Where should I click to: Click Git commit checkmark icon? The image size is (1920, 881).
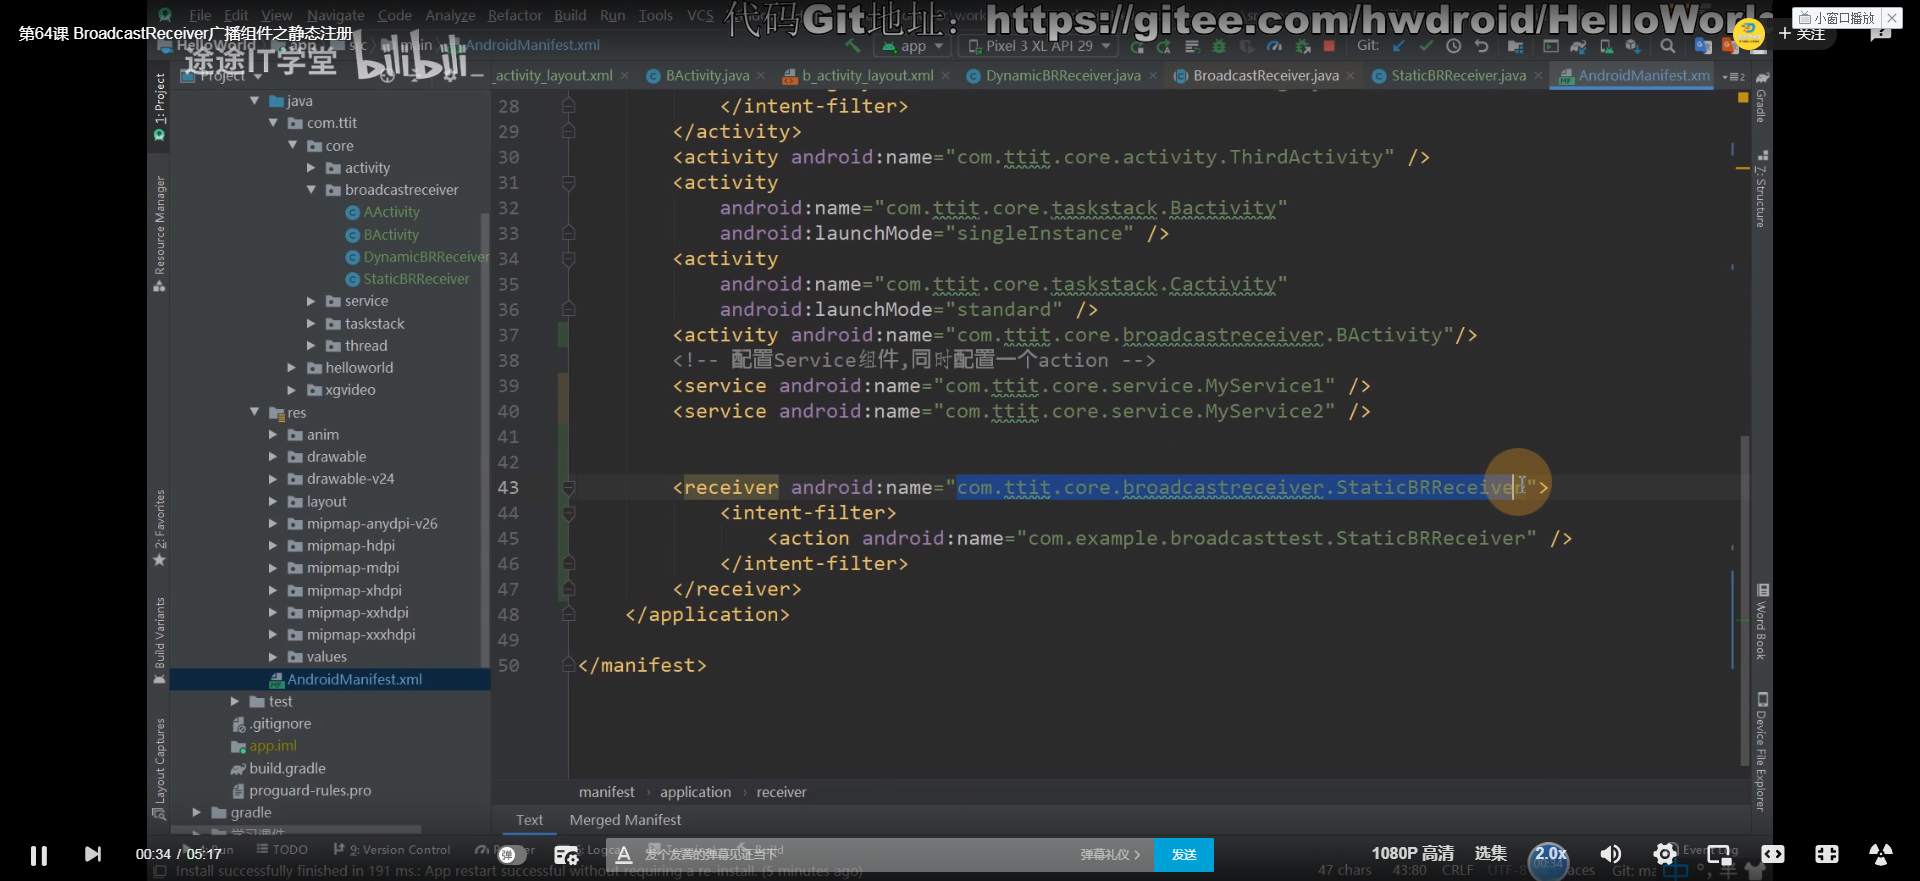pos(1426,46)
